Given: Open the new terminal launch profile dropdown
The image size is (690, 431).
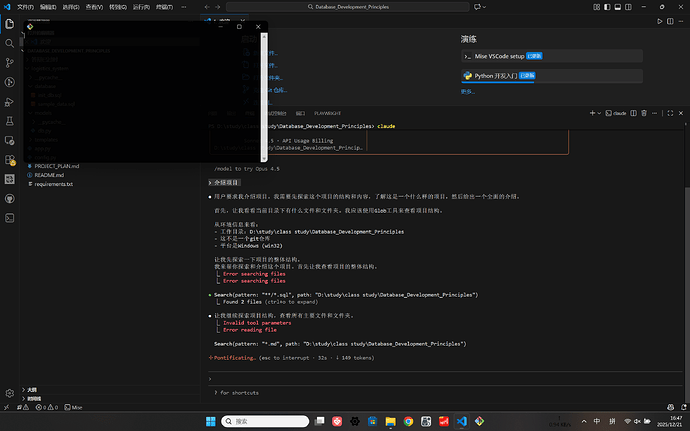Looking at the screenshot, I should (x=599, y=113).
